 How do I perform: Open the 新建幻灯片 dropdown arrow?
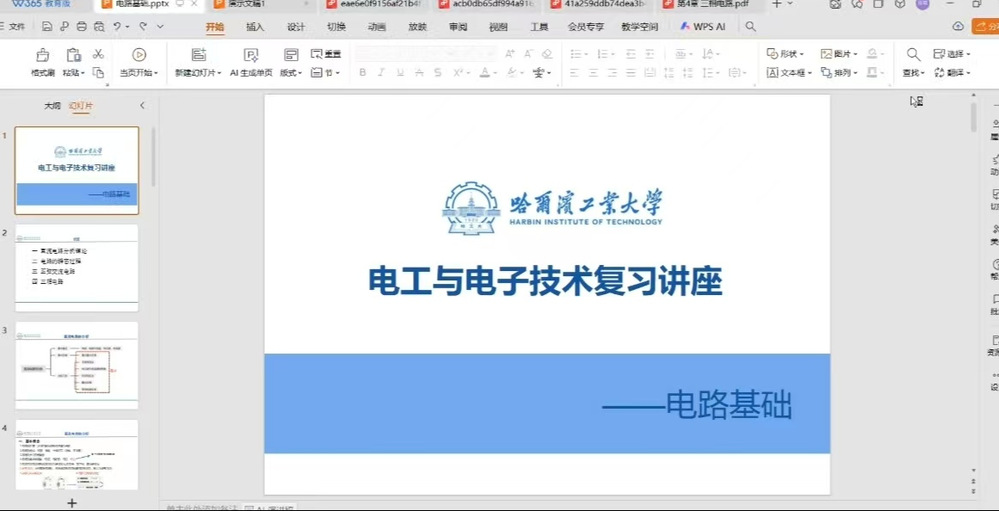[x=220, y=73]
